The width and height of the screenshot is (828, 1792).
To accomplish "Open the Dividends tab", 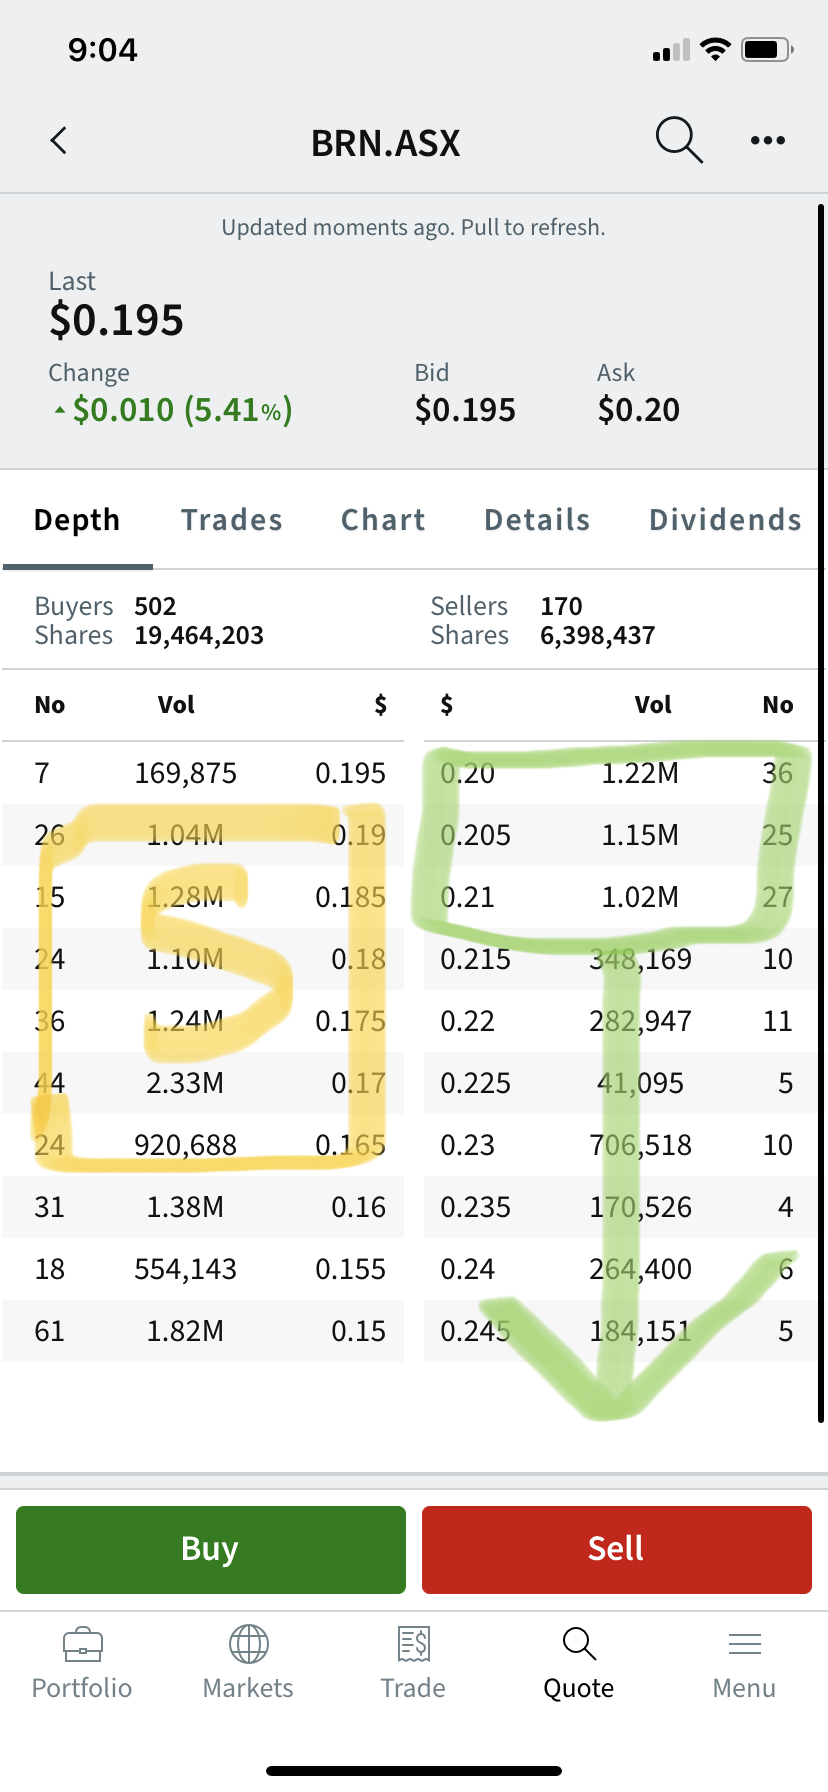I will (725, 520).
